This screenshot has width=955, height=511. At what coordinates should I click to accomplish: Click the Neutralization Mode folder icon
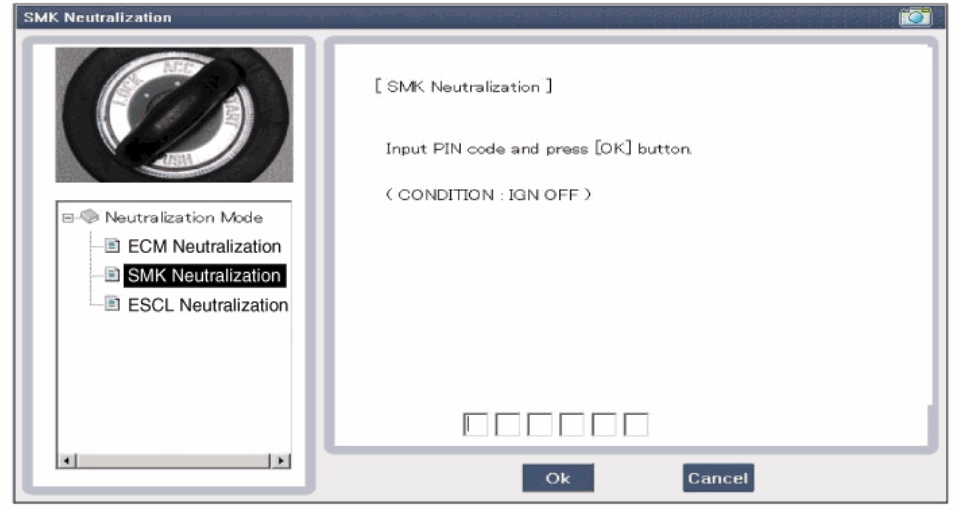[x=89, y=217]
